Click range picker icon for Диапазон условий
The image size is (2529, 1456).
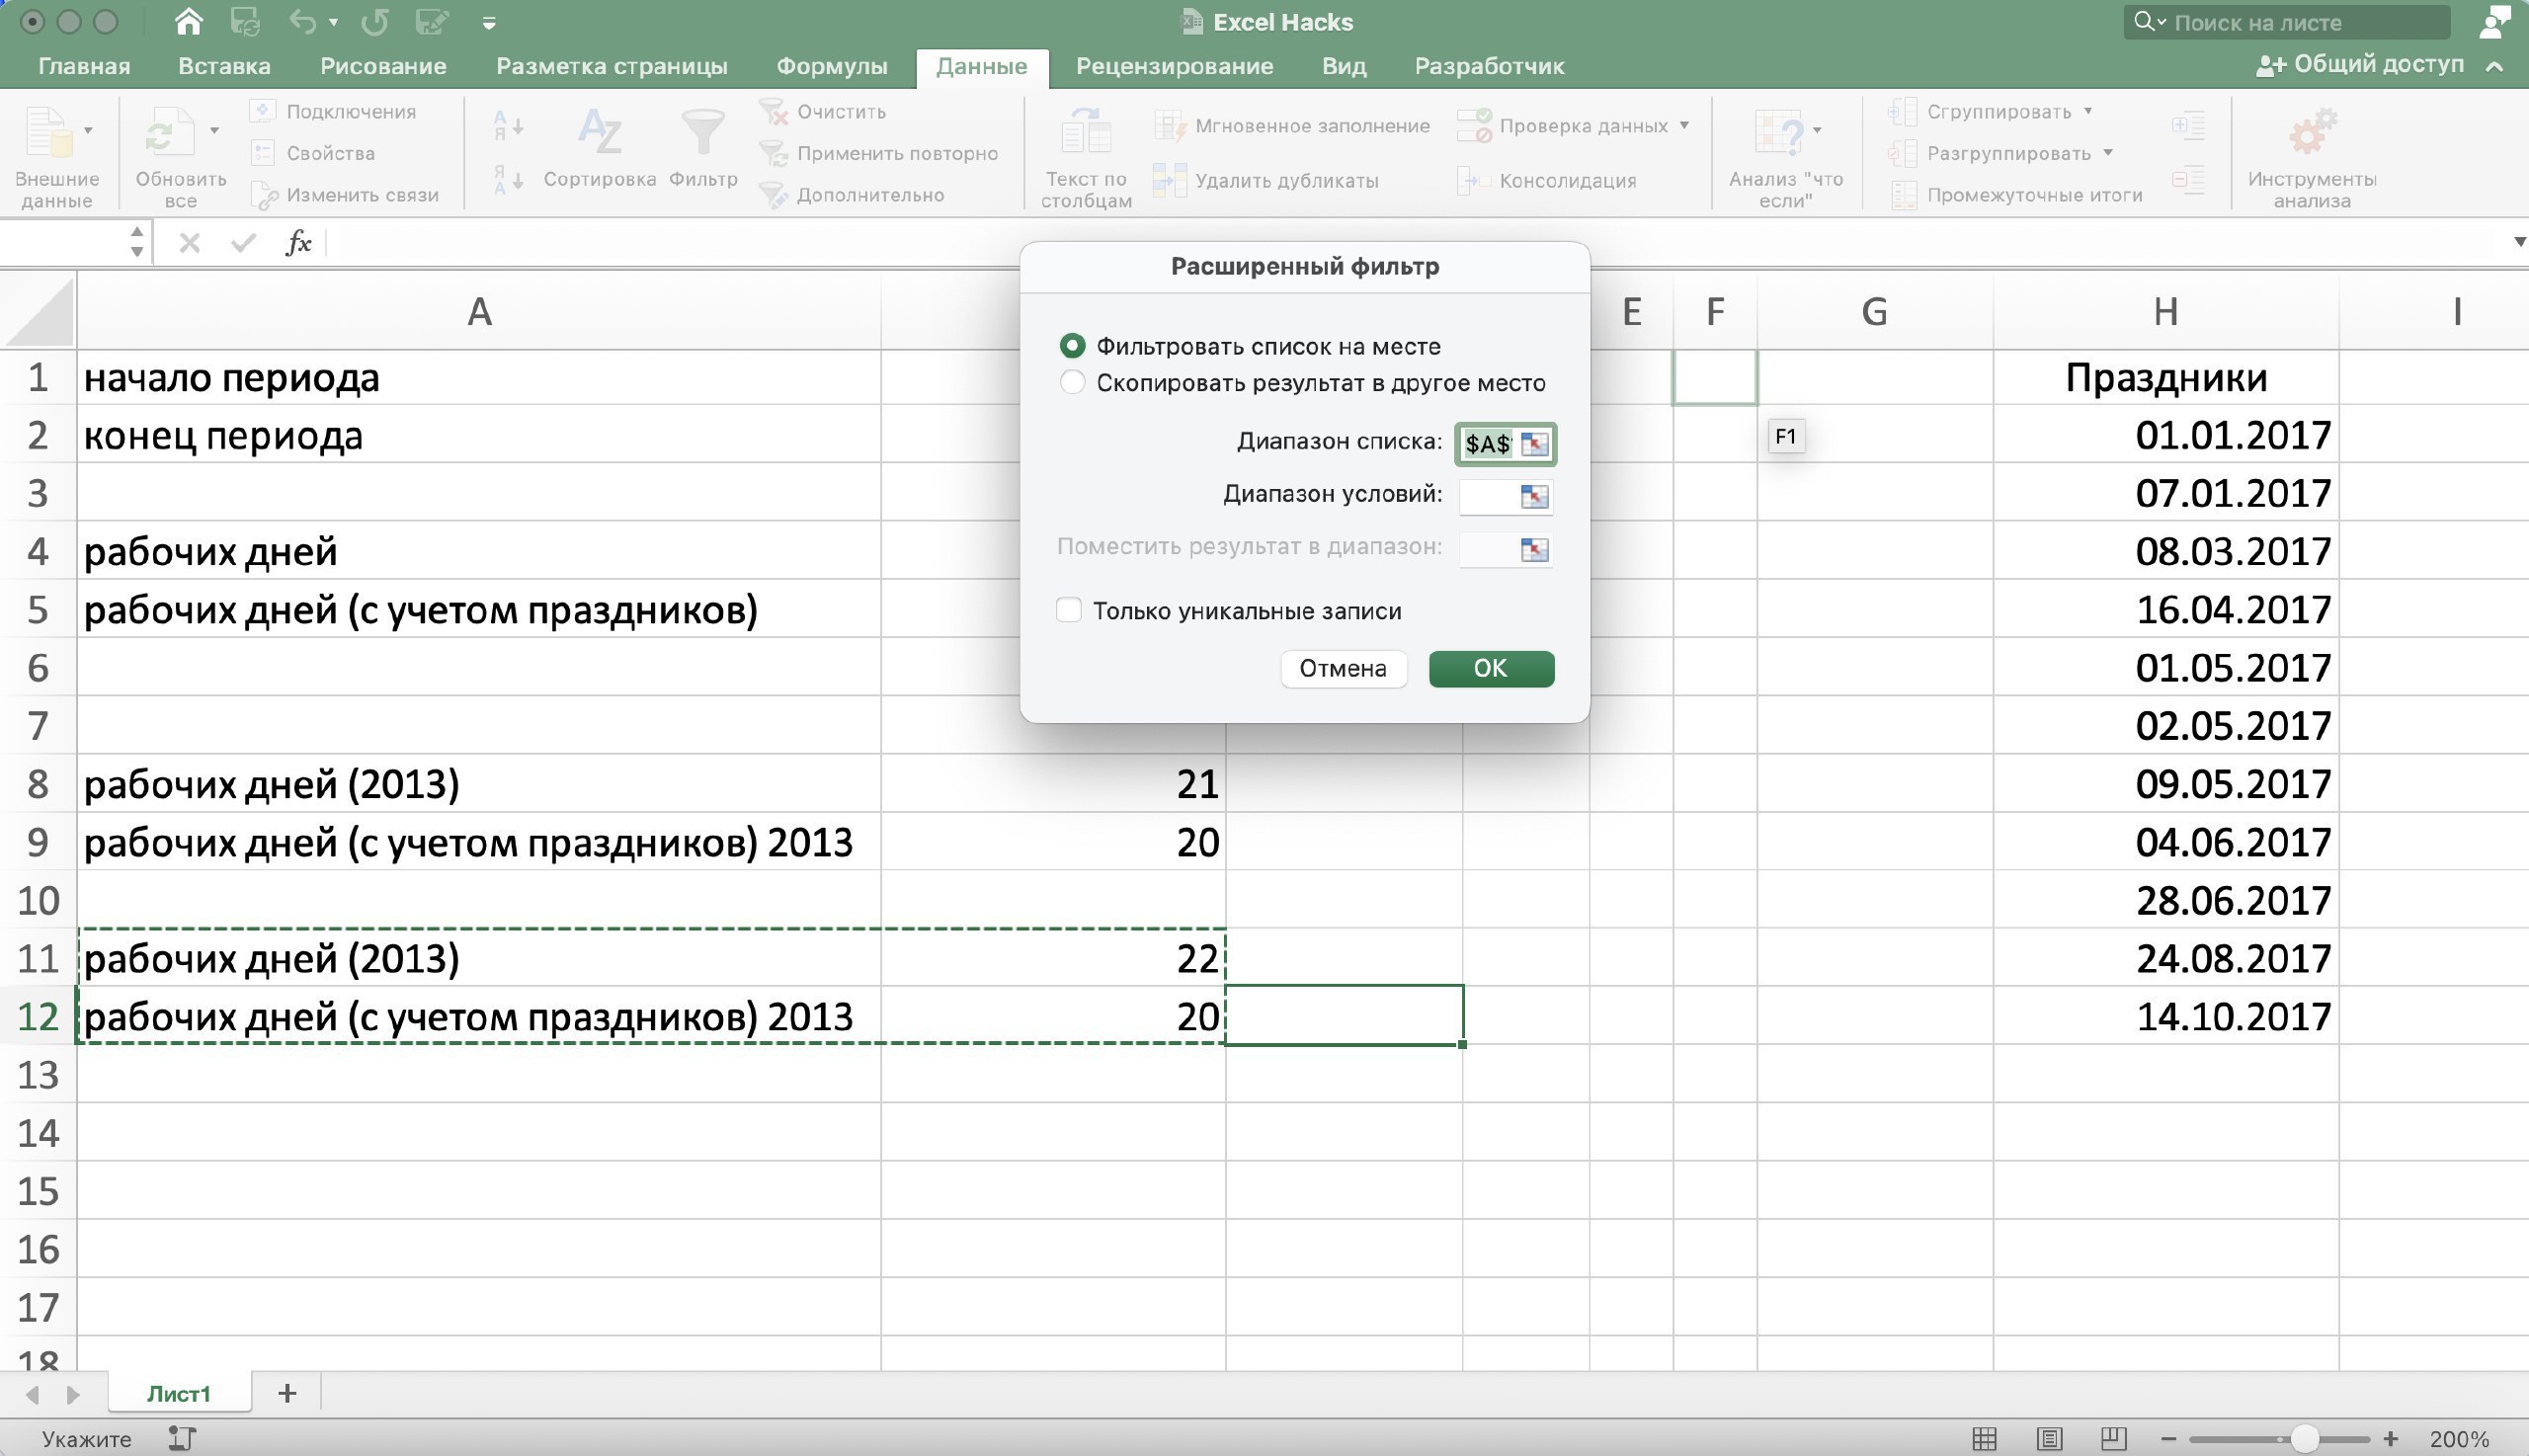click(1534, 496)
